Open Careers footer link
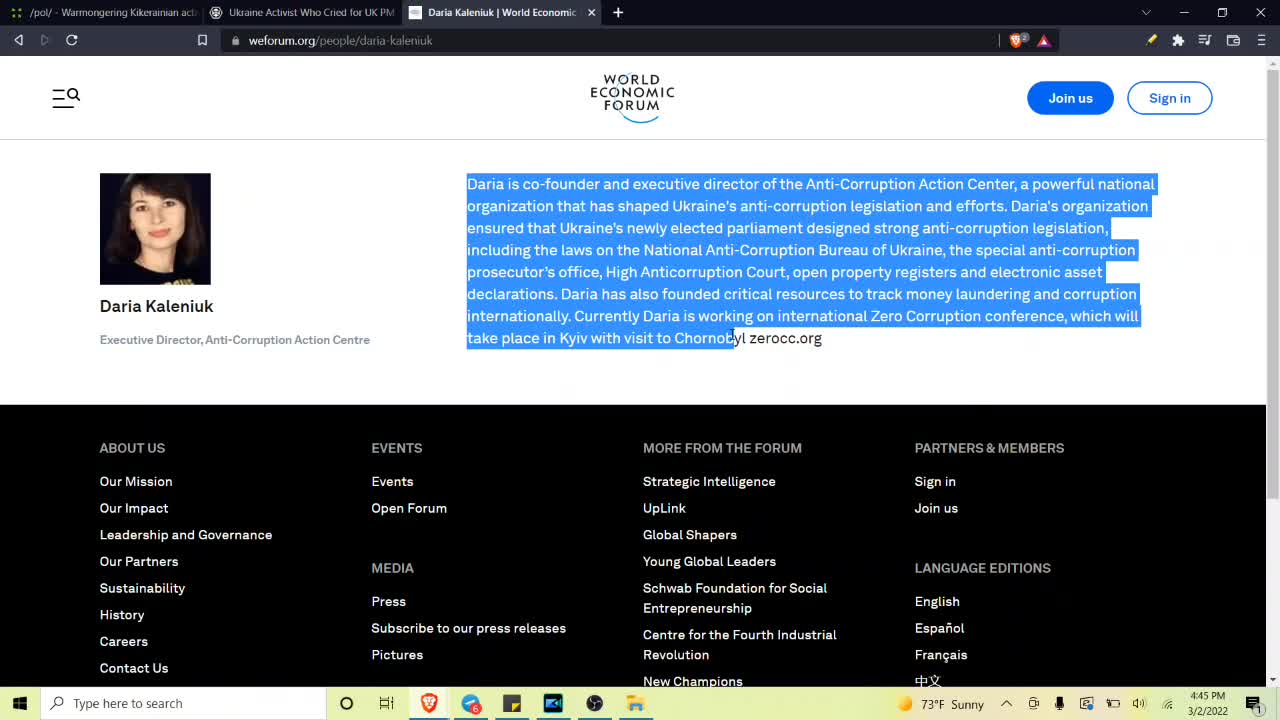 (x=124, y=642)
